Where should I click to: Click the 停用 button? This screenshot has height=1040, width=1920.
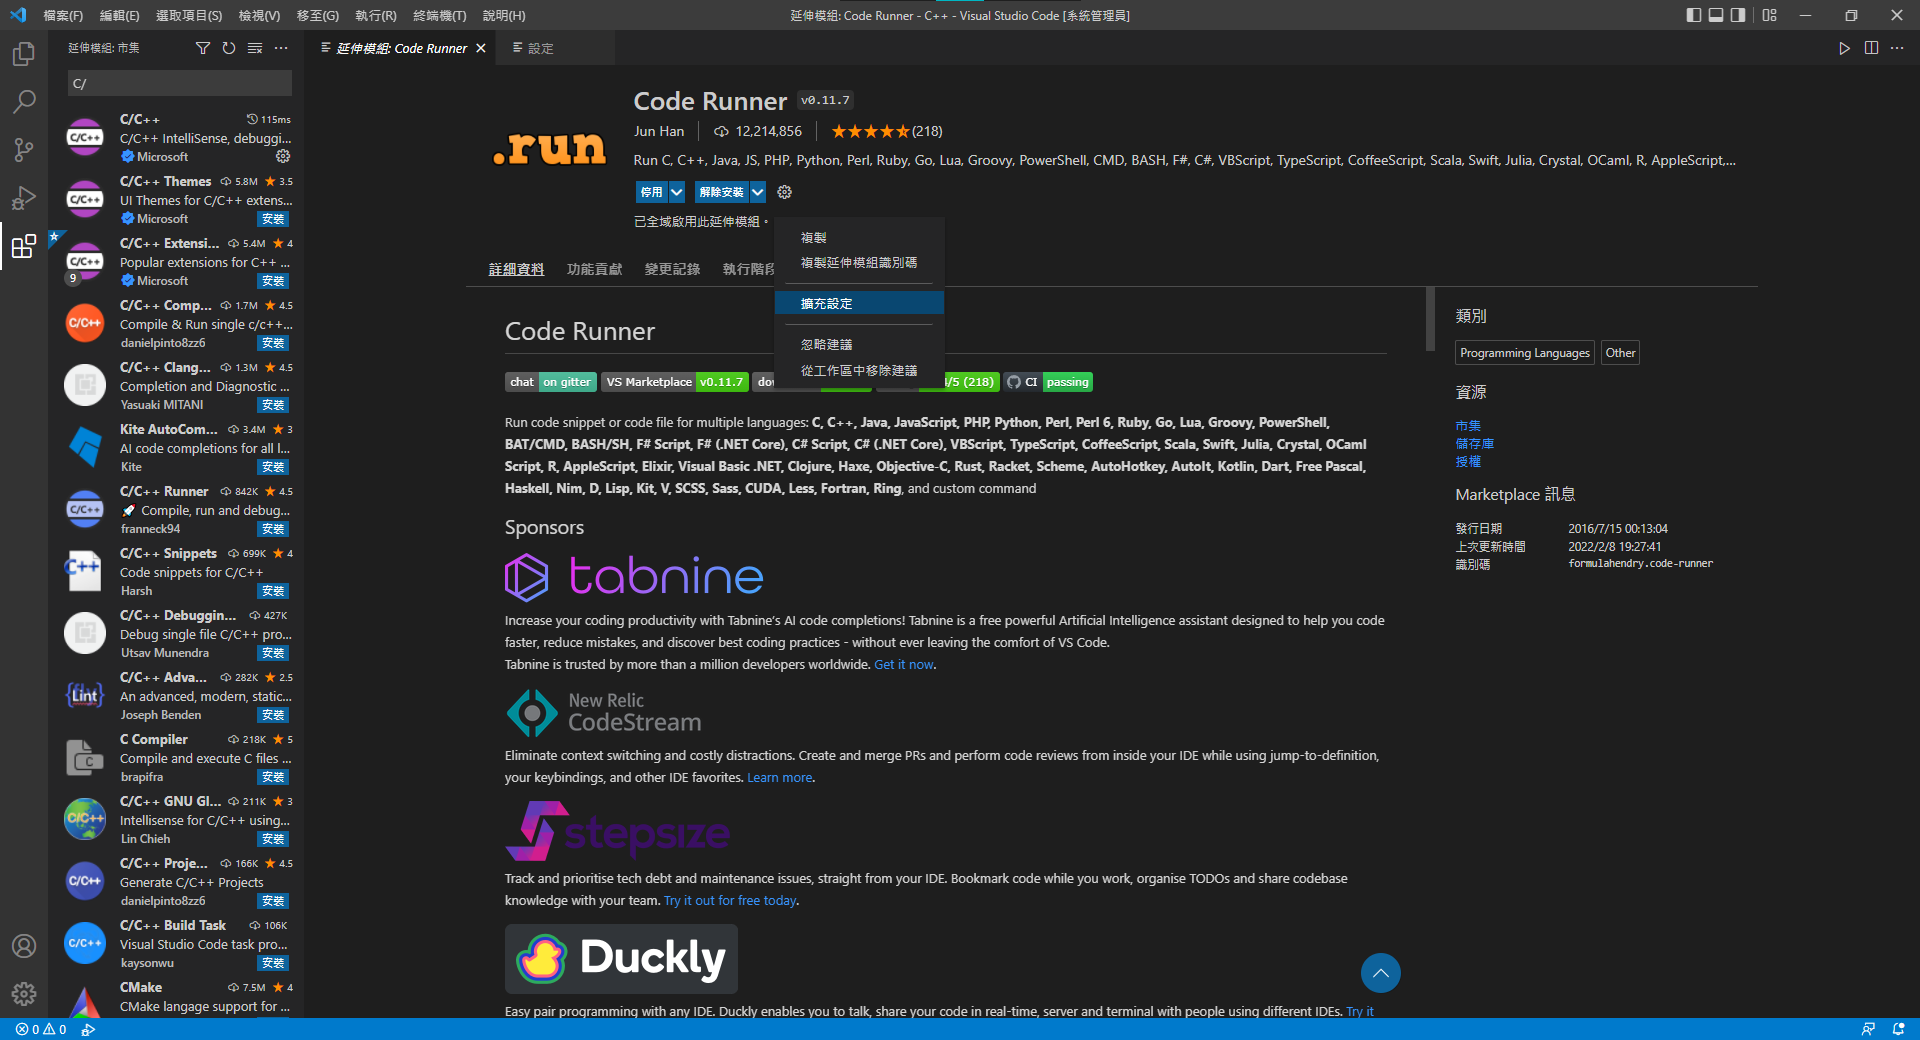pos(652,192)
